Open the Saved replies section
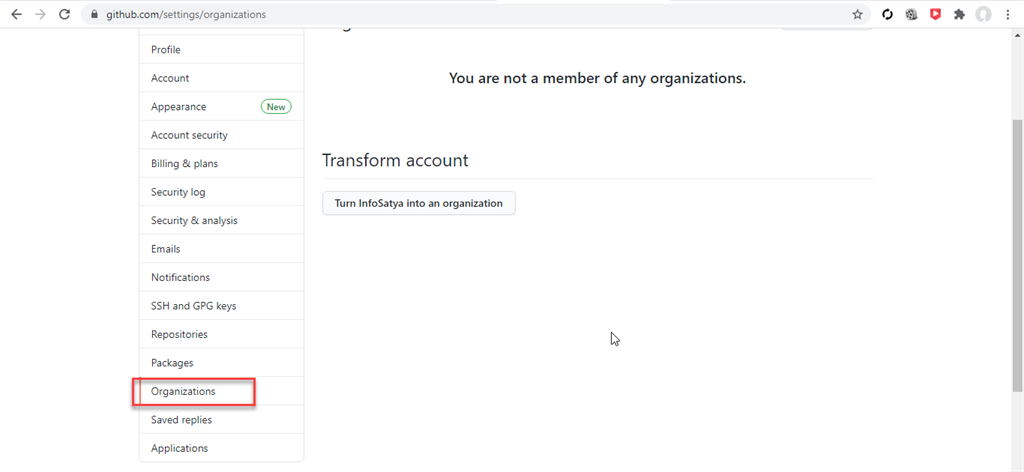 click(x=181, y=420)
